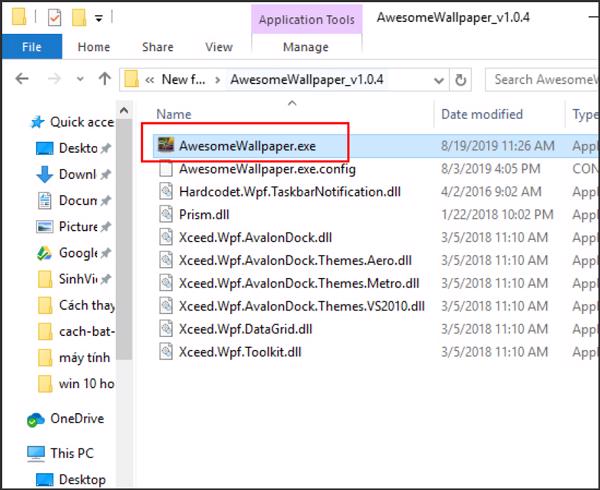Viewport: 600px width, 490px height.
Task: Click New folder icon in quick access toolbar
Action: click(79, 17)
